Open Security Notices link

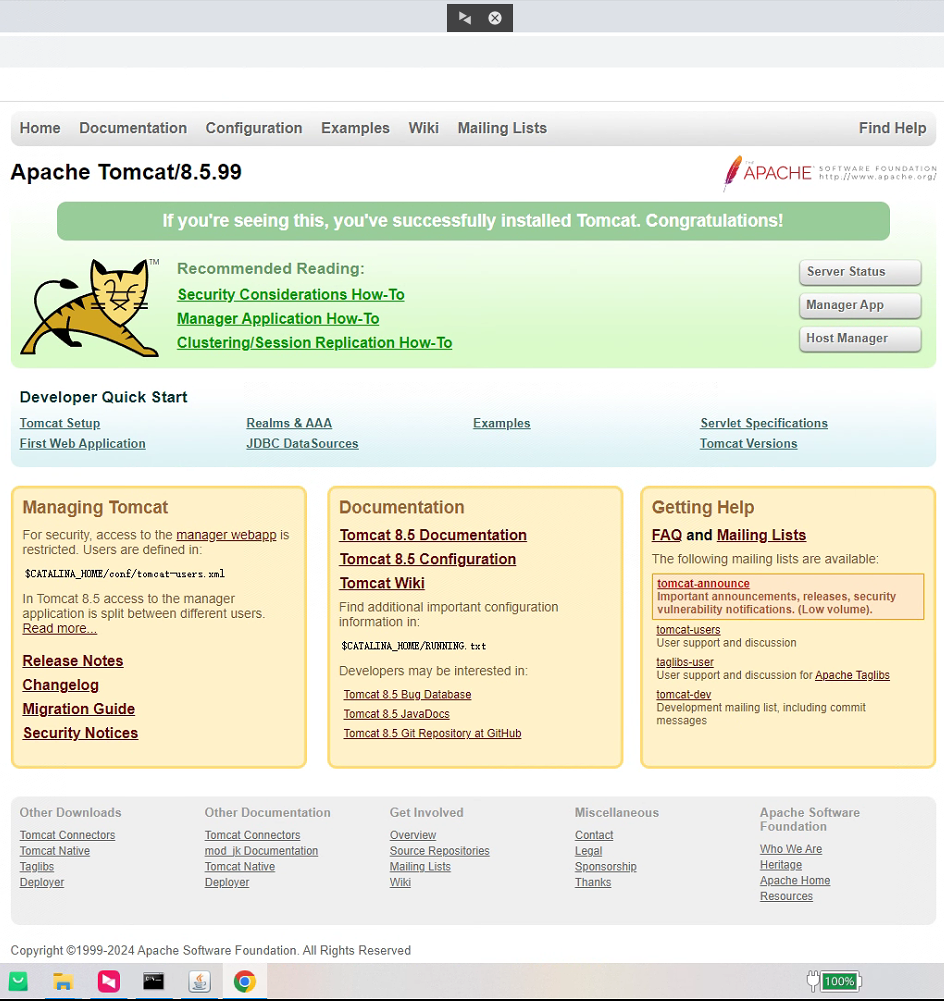(x=80, y=733)
